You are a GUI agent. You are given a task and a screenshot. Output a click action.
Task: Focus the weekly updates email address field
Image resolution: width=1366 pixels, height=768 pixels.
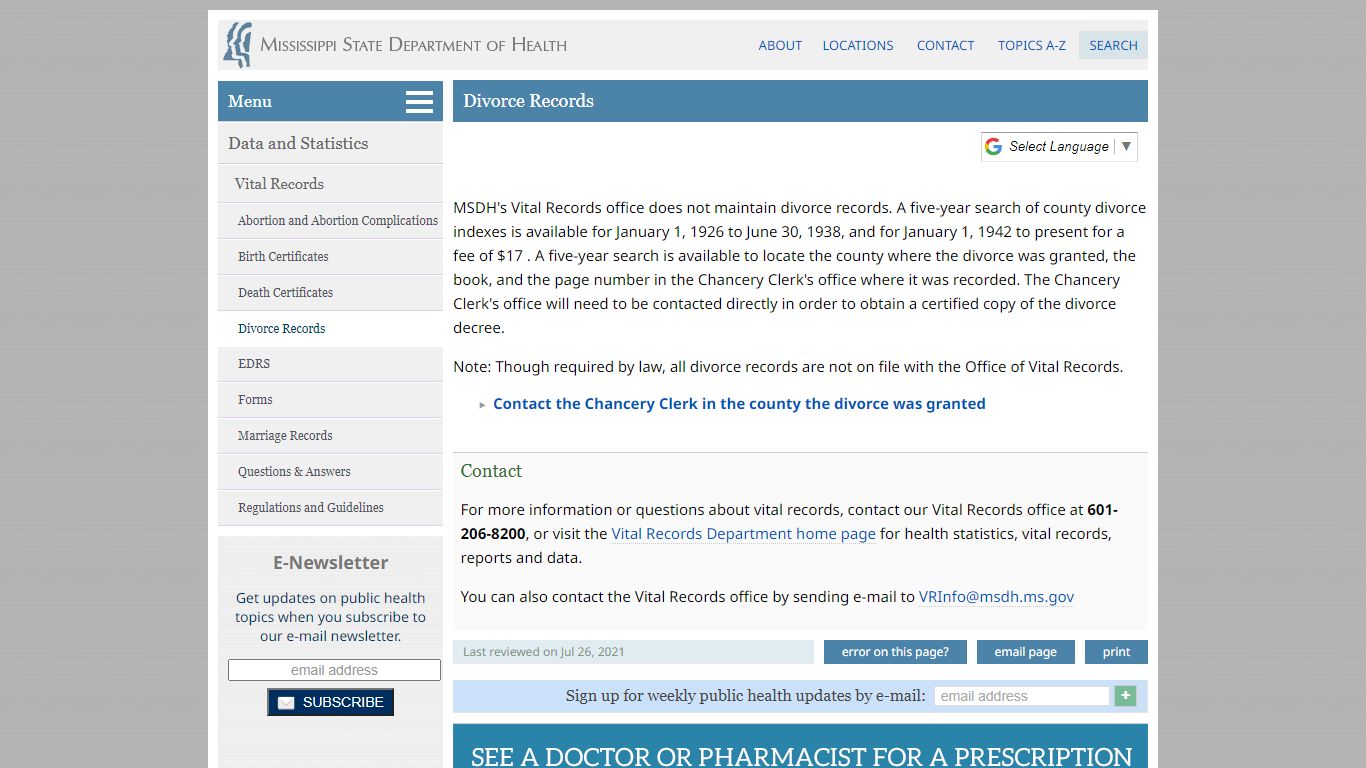pyautogui.click(x=1022, y=696)
